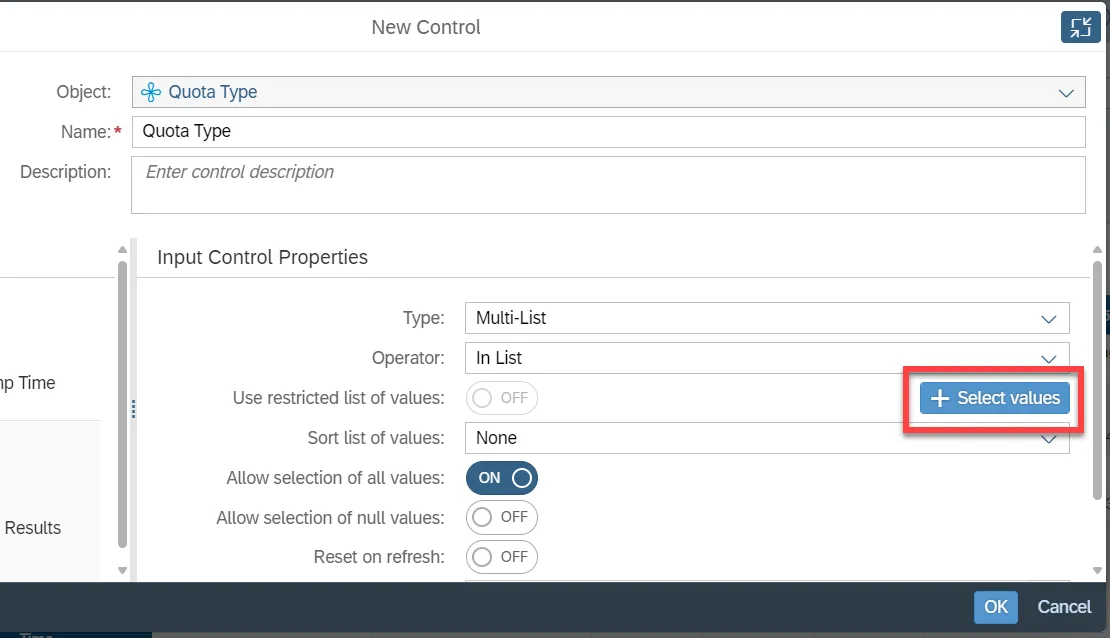Toggle Use restricted list of values
Viewport: 1110px width, 638px height.
501,398
